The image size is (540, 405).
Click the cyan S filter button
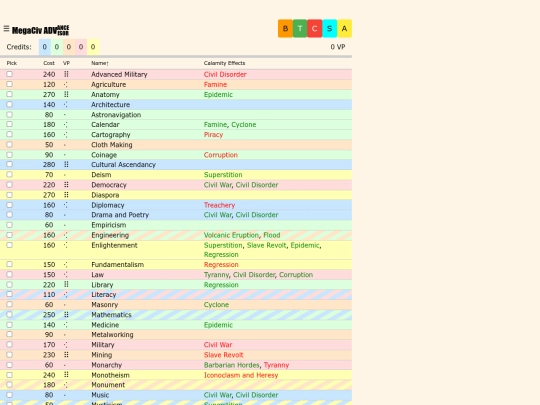(330, 29)
